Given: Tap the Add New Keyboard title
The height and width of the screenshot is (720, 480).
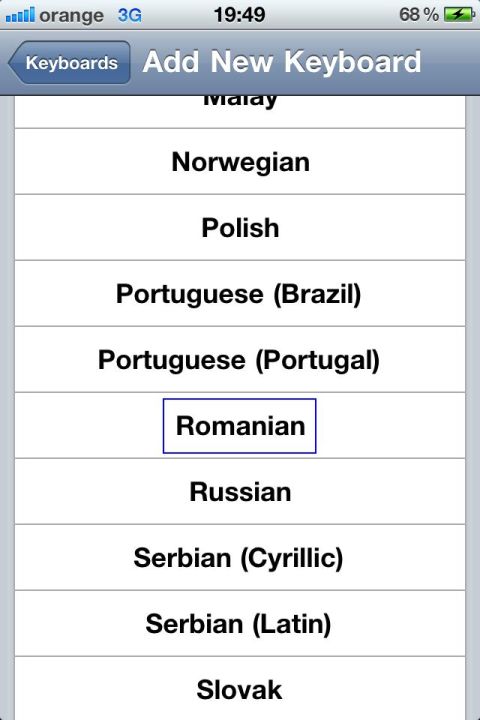Looking at the screenshot, I should [282, 62].
